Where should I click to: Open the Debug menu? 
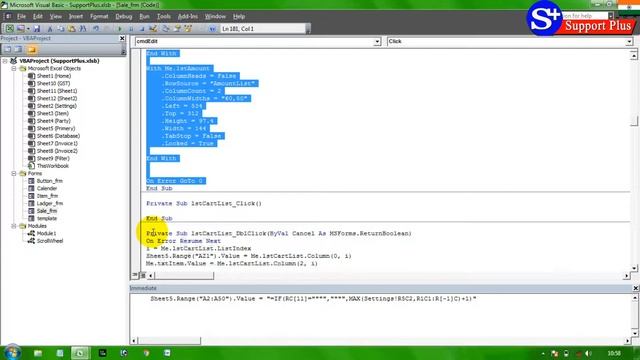124,17
